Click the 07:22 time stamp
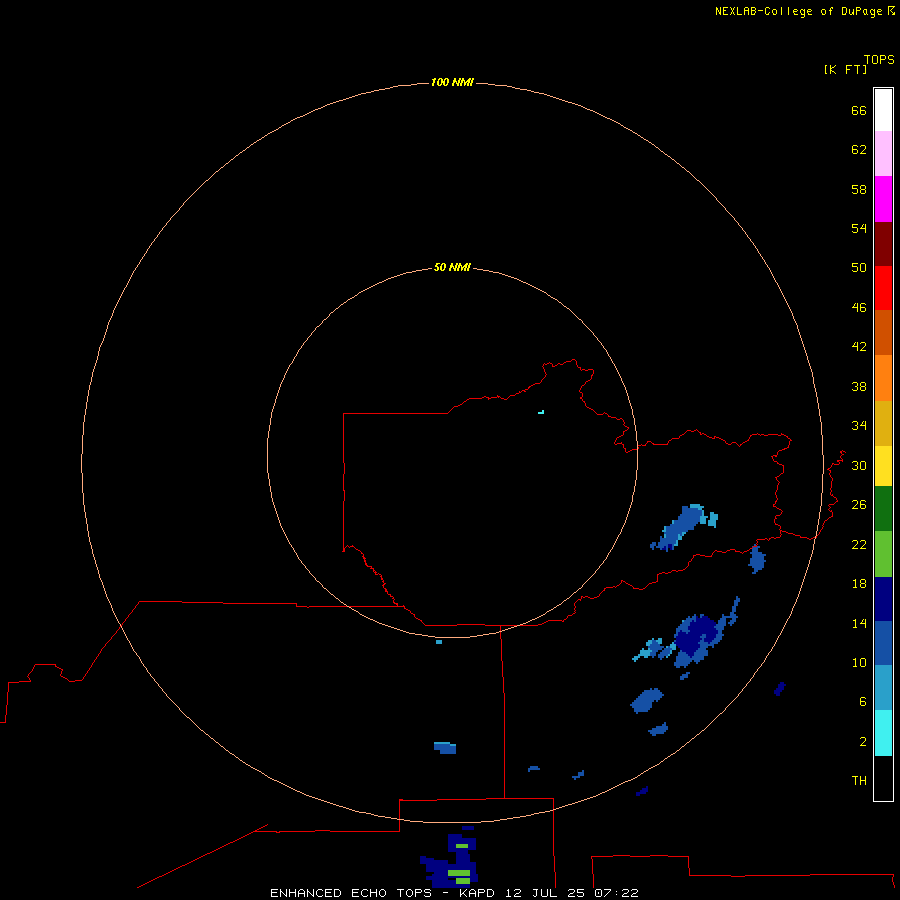Viewport: 900px width, 900px height. (616, 893)
